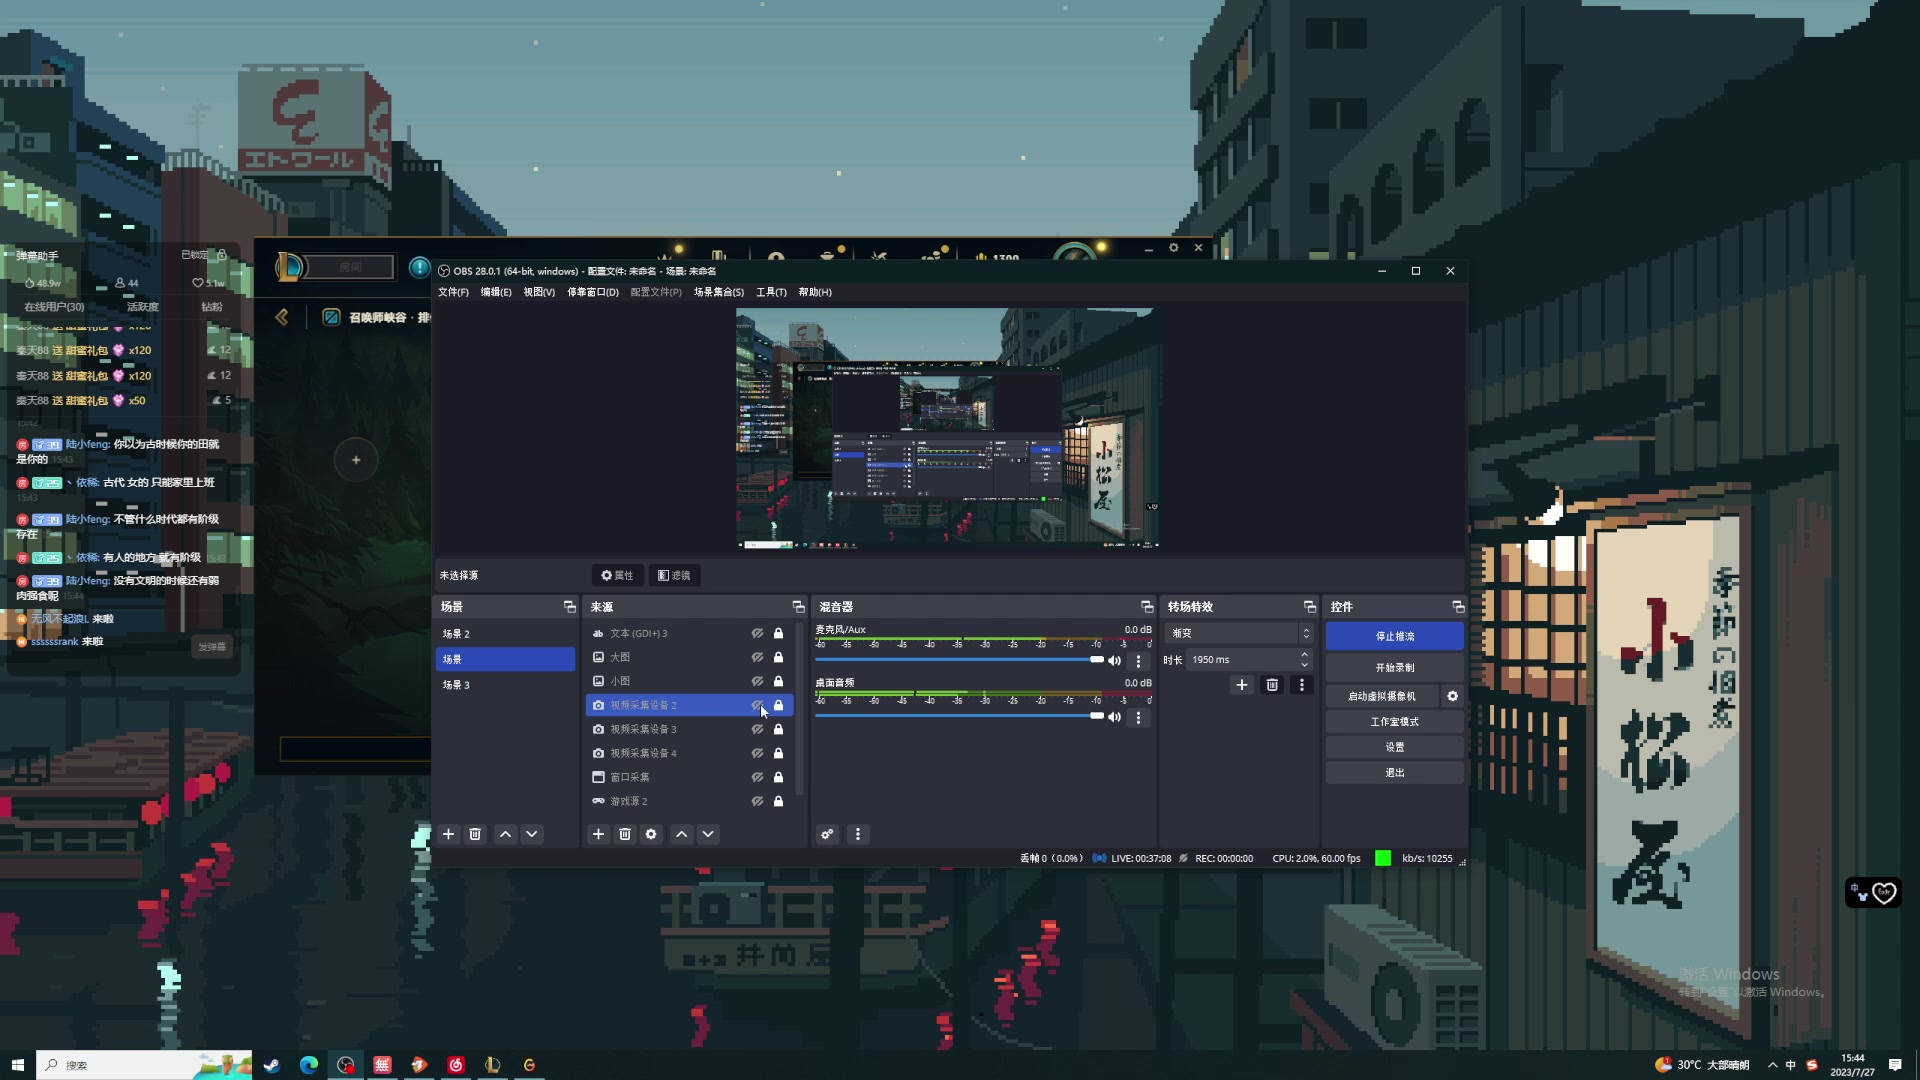Viewport: 1920px width, 1080px height.
Task: Click 停止推流 button
Action: pyautogui.click(x=1395, y=636)
